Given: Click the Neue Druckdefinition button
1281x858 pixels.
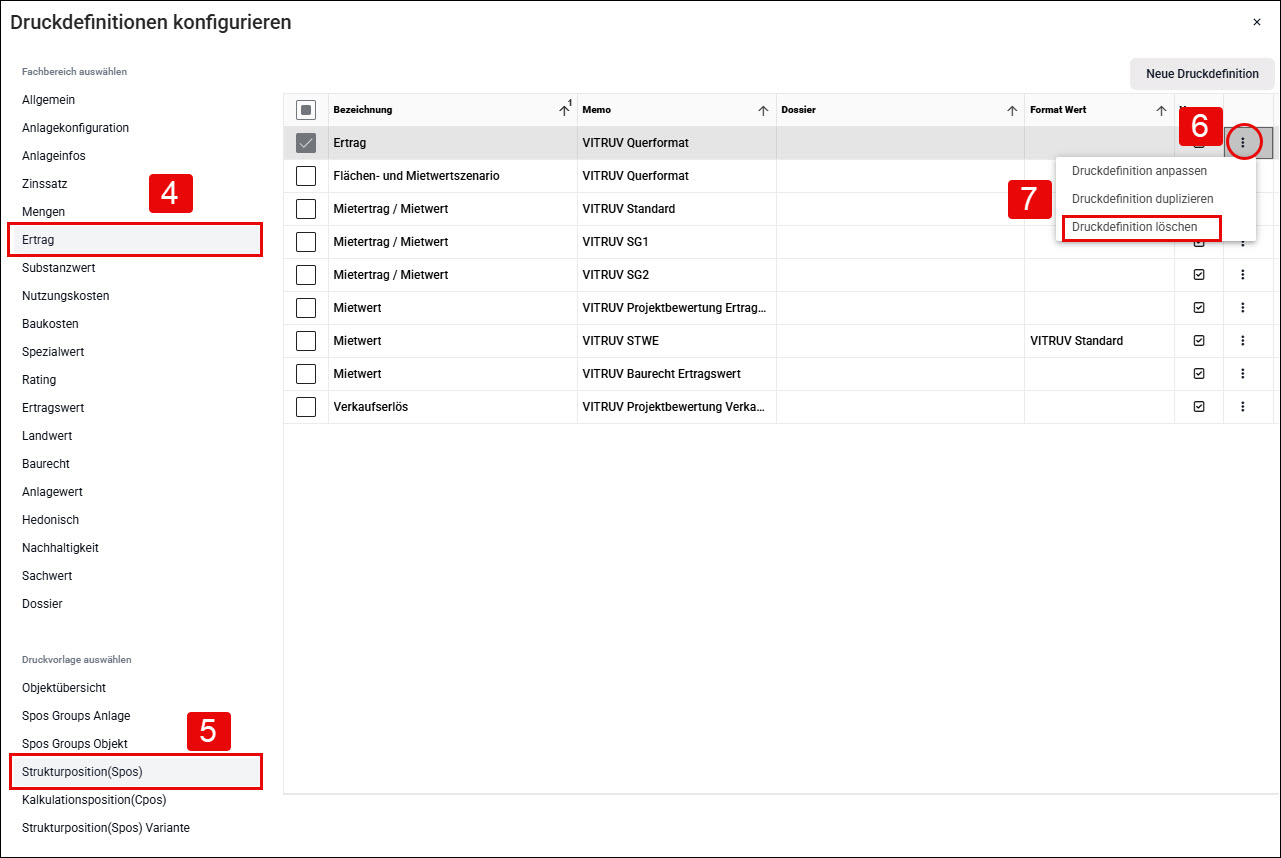Looking at the screenshot, I should (x=1202, y=74).
